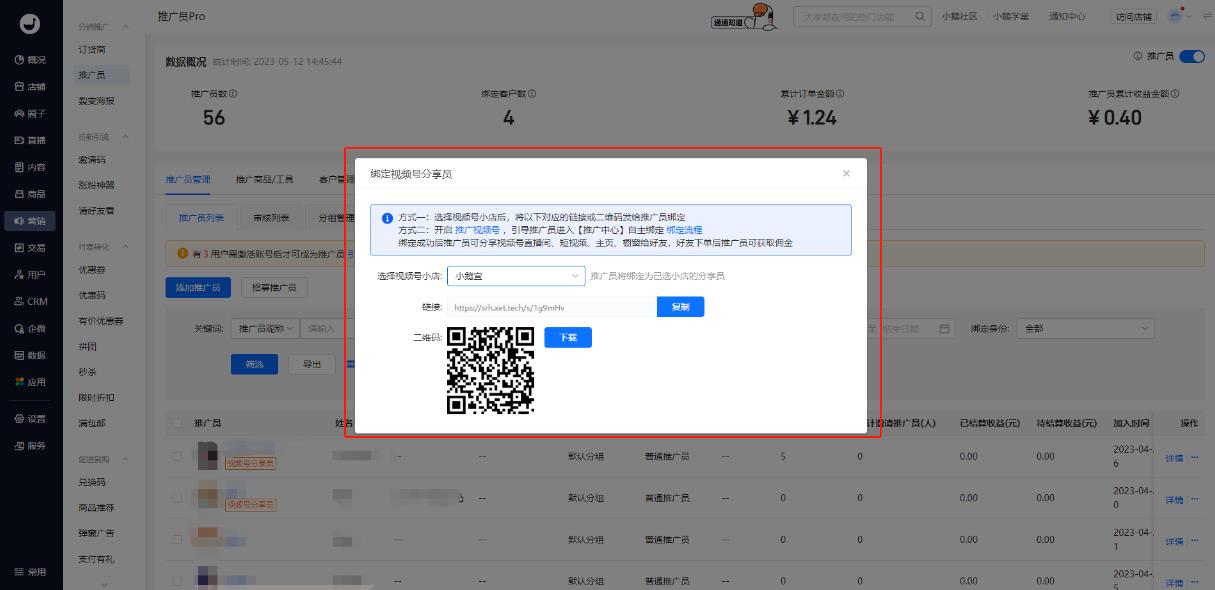Click the info icon beside 推广员数
Screen dimensions: 1215x590
(x=233, y=94)
